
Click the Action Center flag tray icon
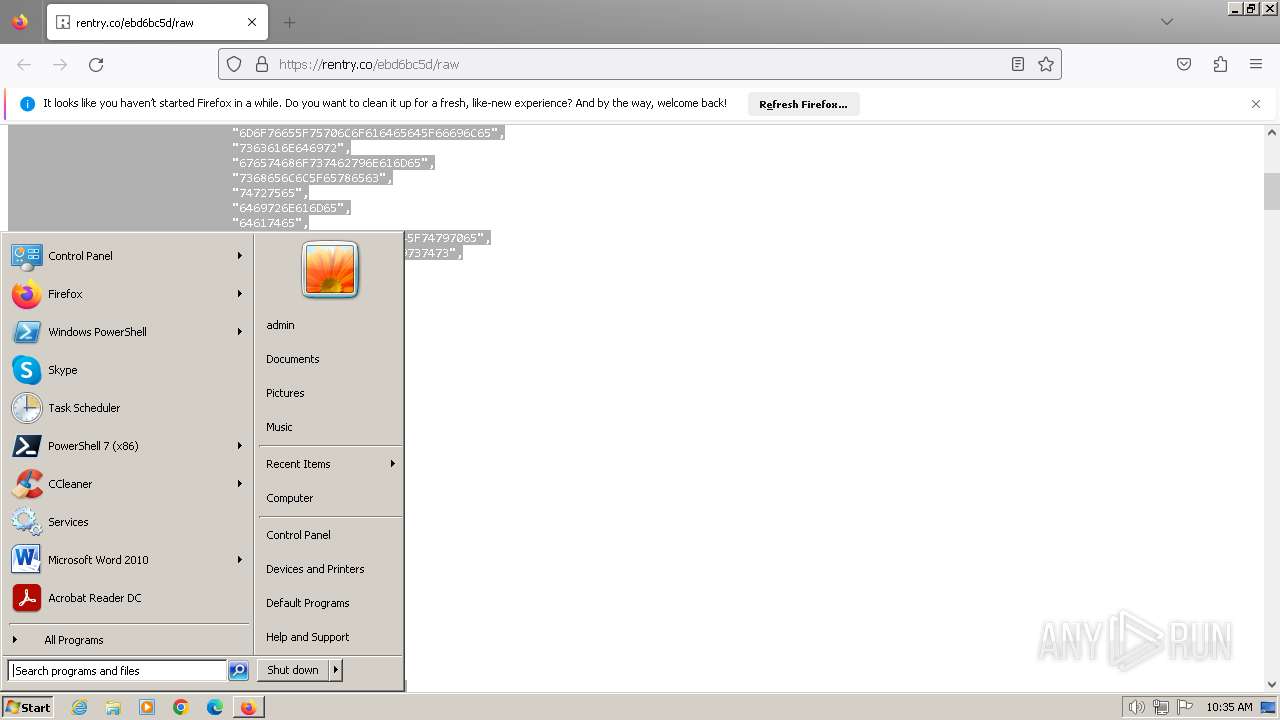pos(1185,707)
